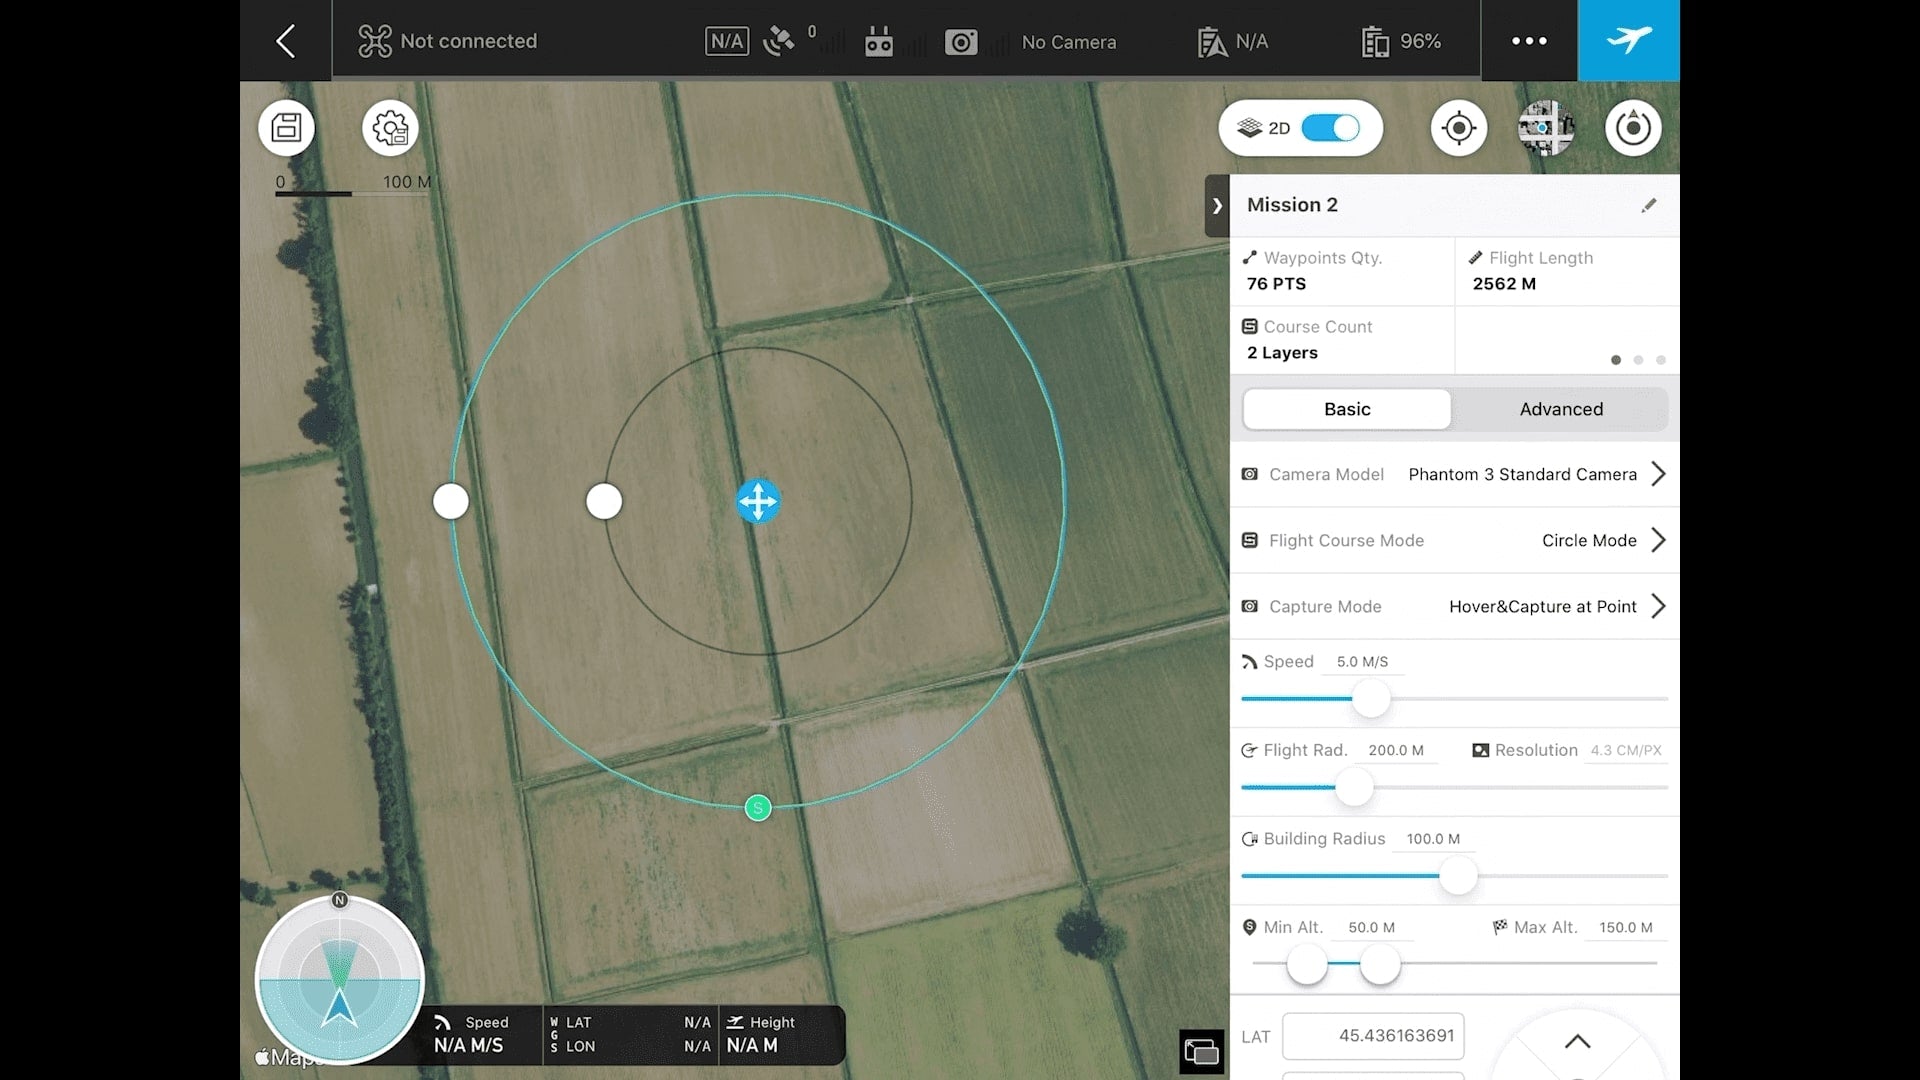The height and width of the screenshot is (1080, 1920).
Task: Expand Flight Course Mode options
Action: coord(1658,540)
